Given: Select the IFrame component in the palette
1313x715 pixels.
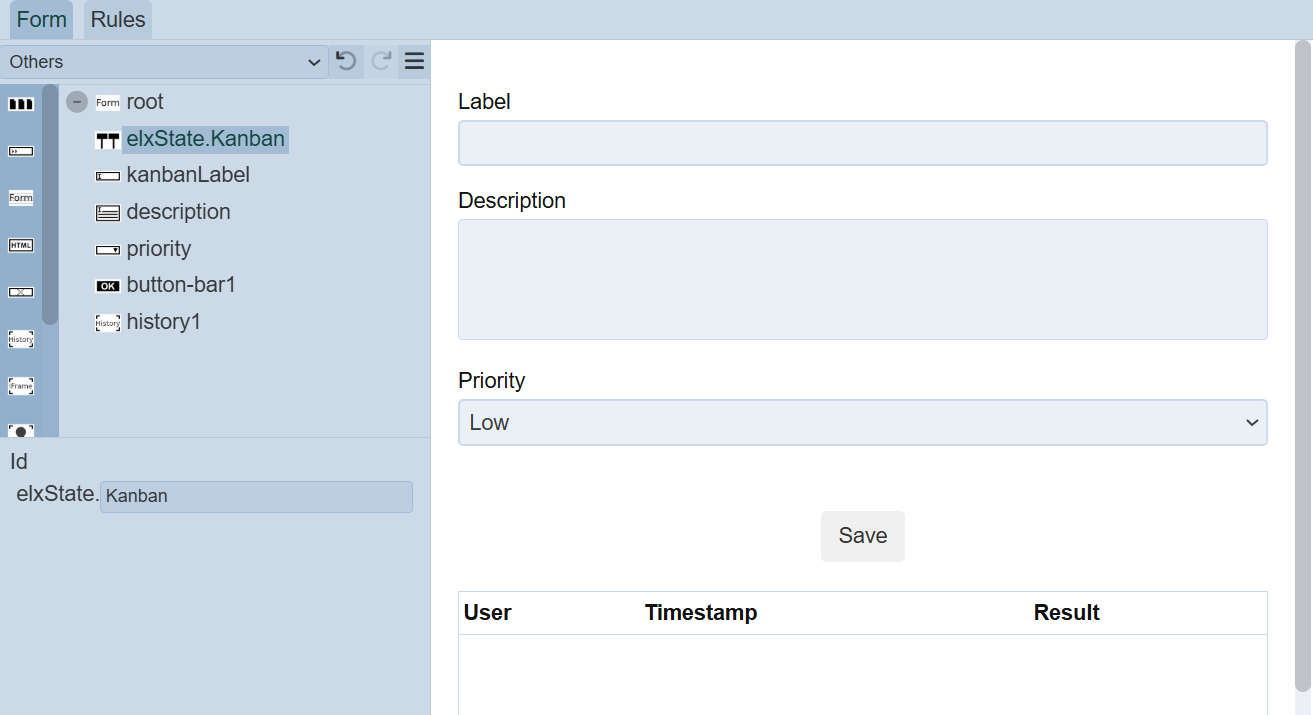Looking at the screenshot, I should tap(21, 386).
